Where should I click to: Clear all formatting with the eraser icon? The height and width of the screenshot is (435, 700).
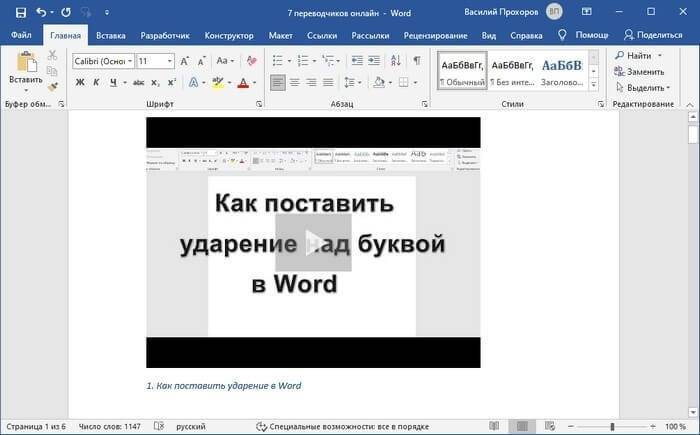(x=251, y=61)
